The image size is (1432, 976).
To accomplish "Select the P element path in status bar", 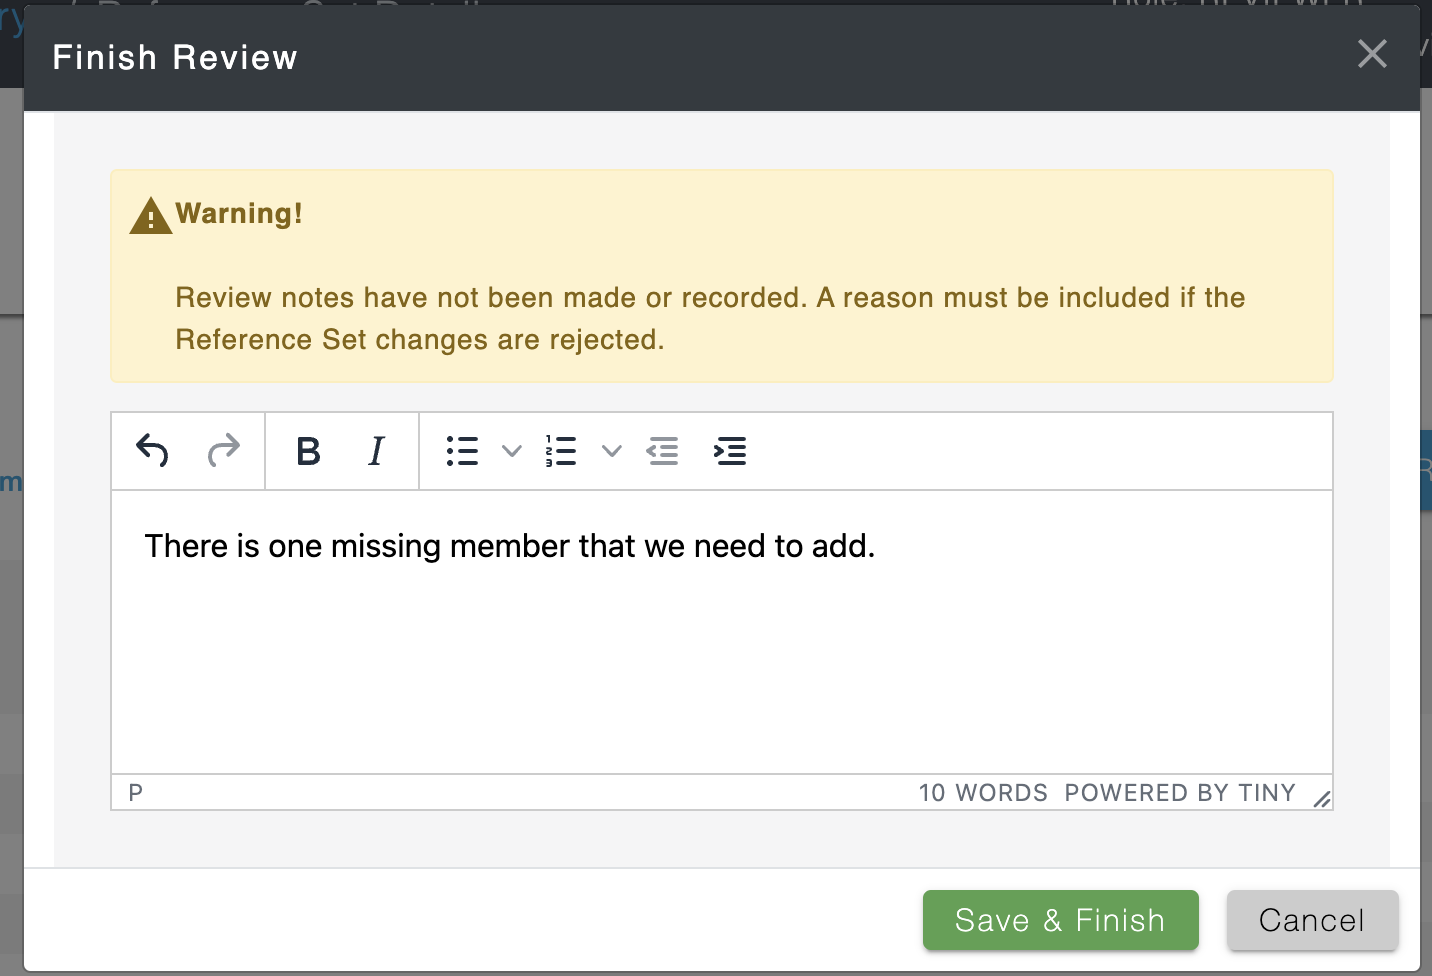I will pos(136,793).
